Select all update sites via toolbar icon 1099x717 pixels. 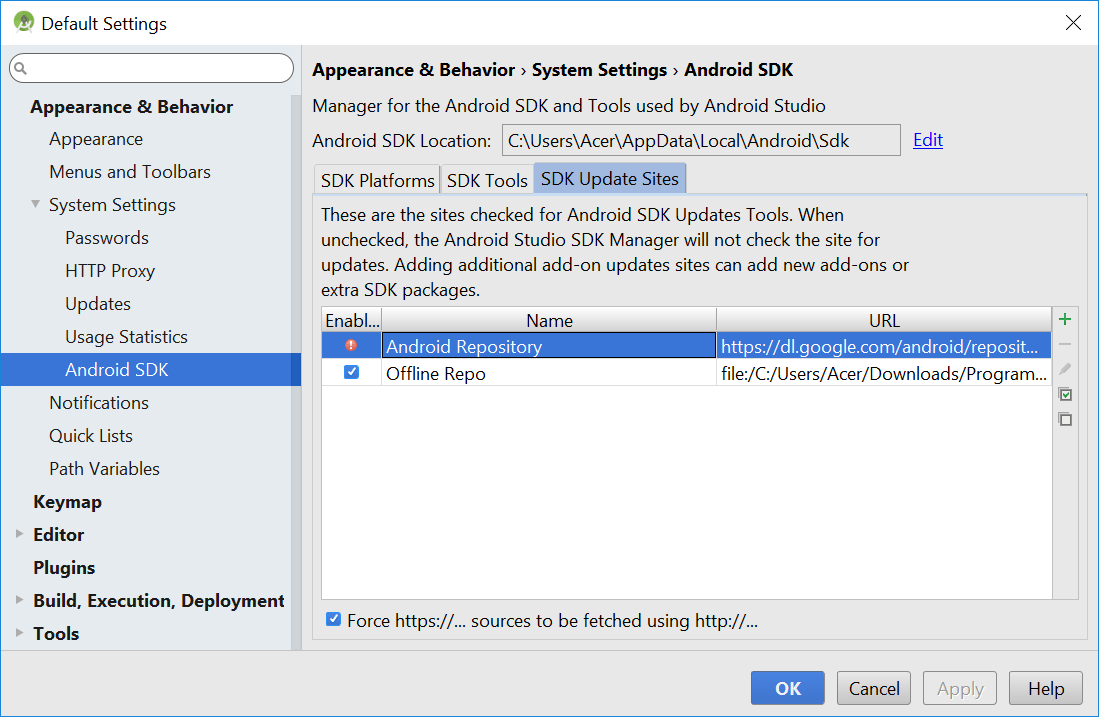tap(1065, 394)
